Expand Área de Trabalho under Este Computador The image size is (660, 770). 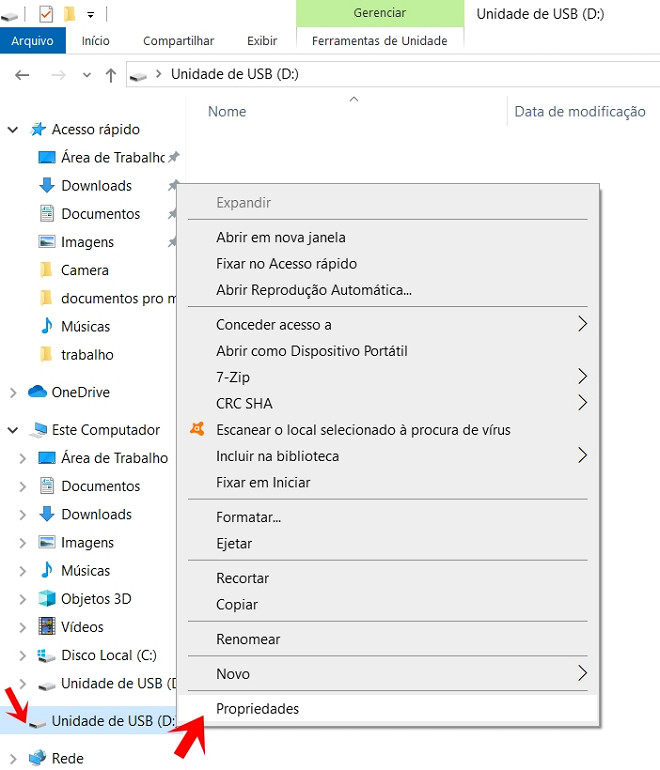[x=23, y=459]
